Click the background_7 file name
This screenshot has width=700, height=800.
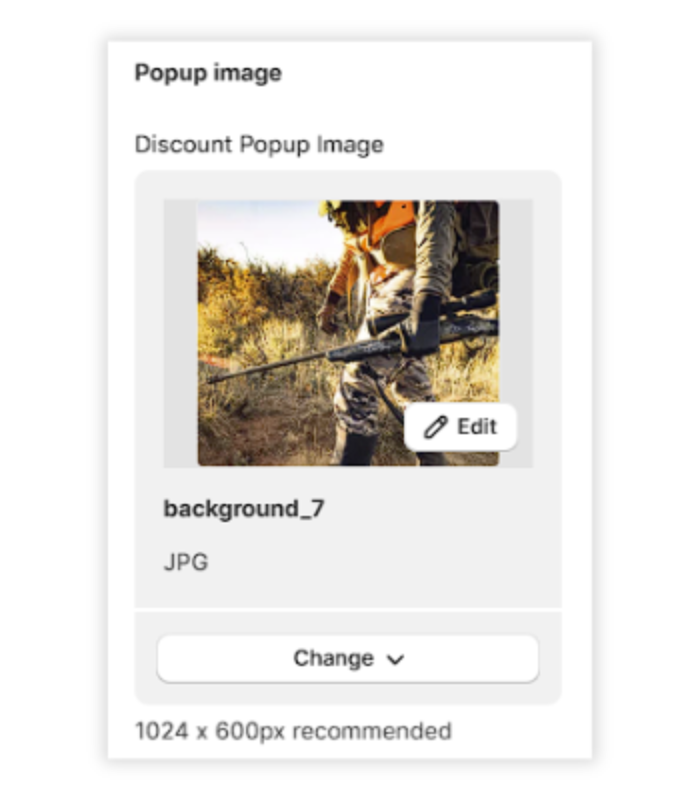click(243, 509)
